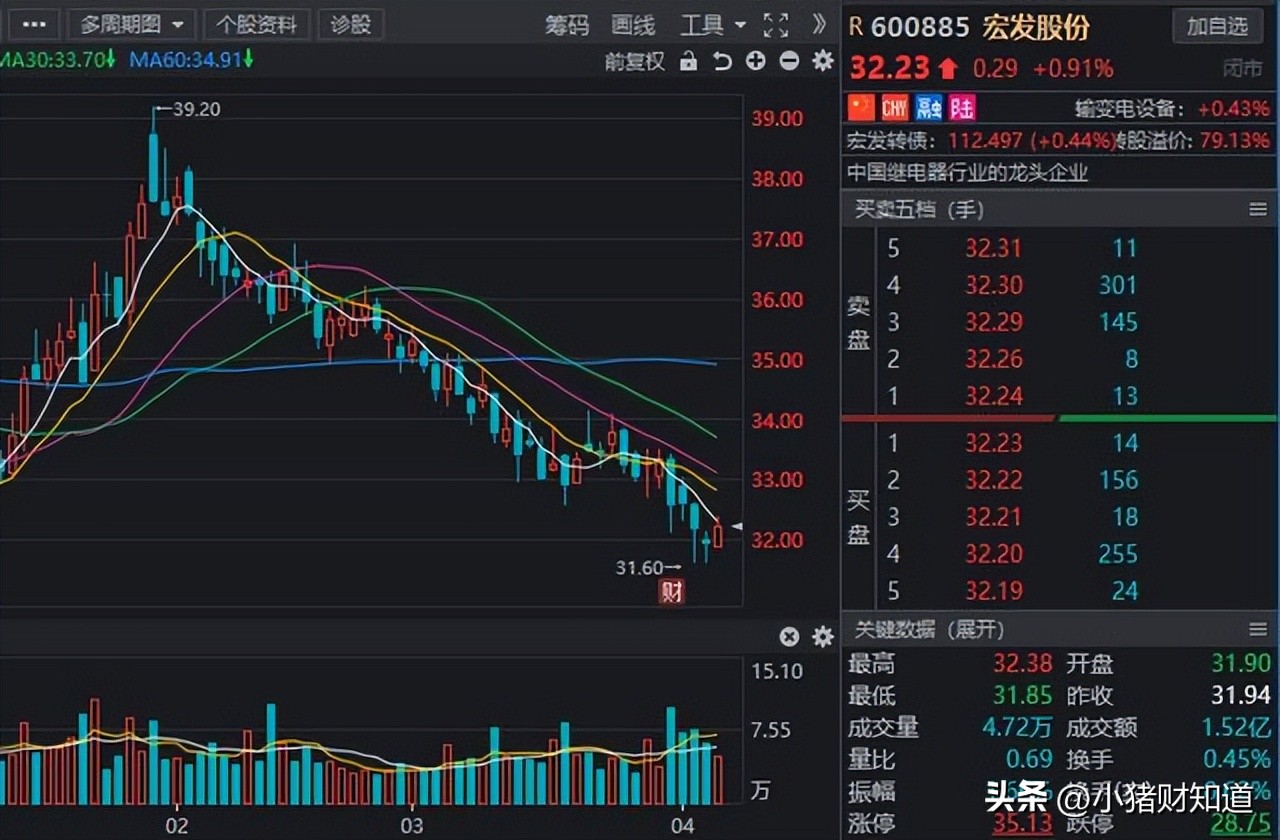Click the 筹码 chips button
Image resolution: width=1280 pixels, height=840 pixels.
(567, 25)
